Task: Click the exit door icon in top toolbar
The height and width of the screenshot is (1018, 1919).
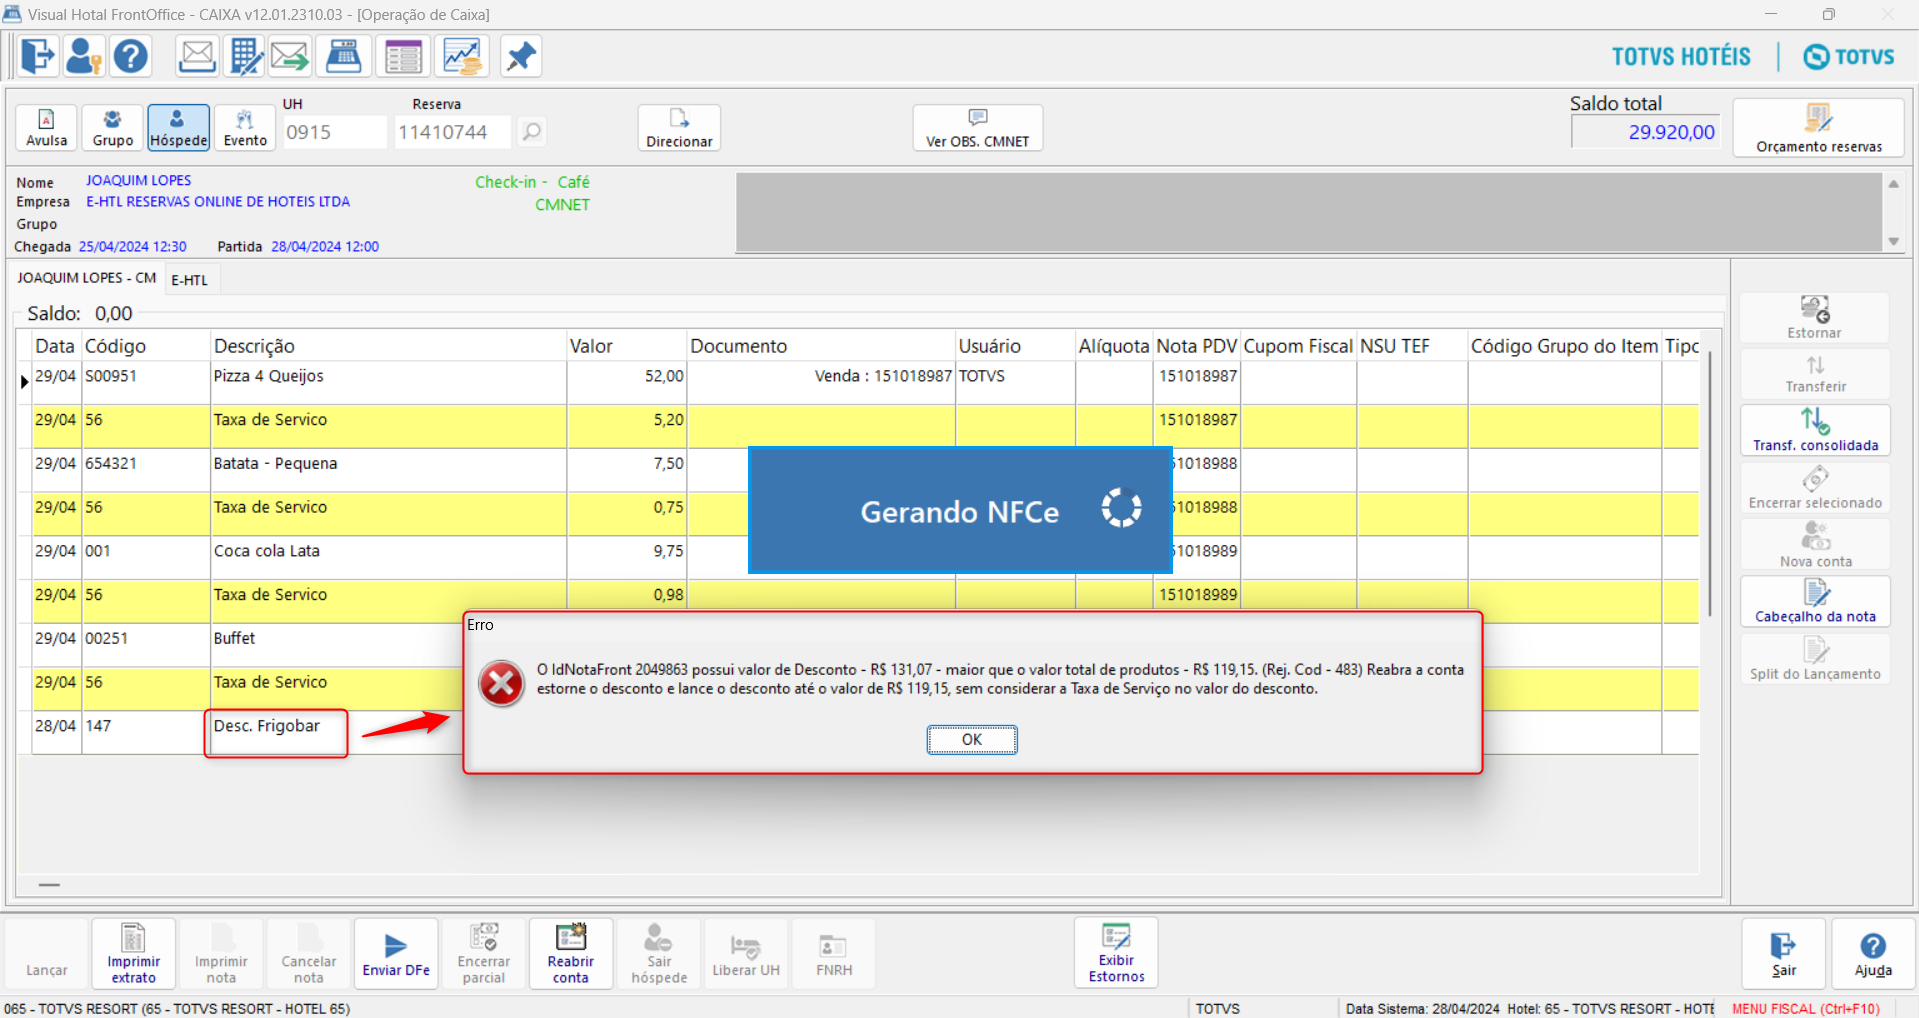Action: (38, 56)
